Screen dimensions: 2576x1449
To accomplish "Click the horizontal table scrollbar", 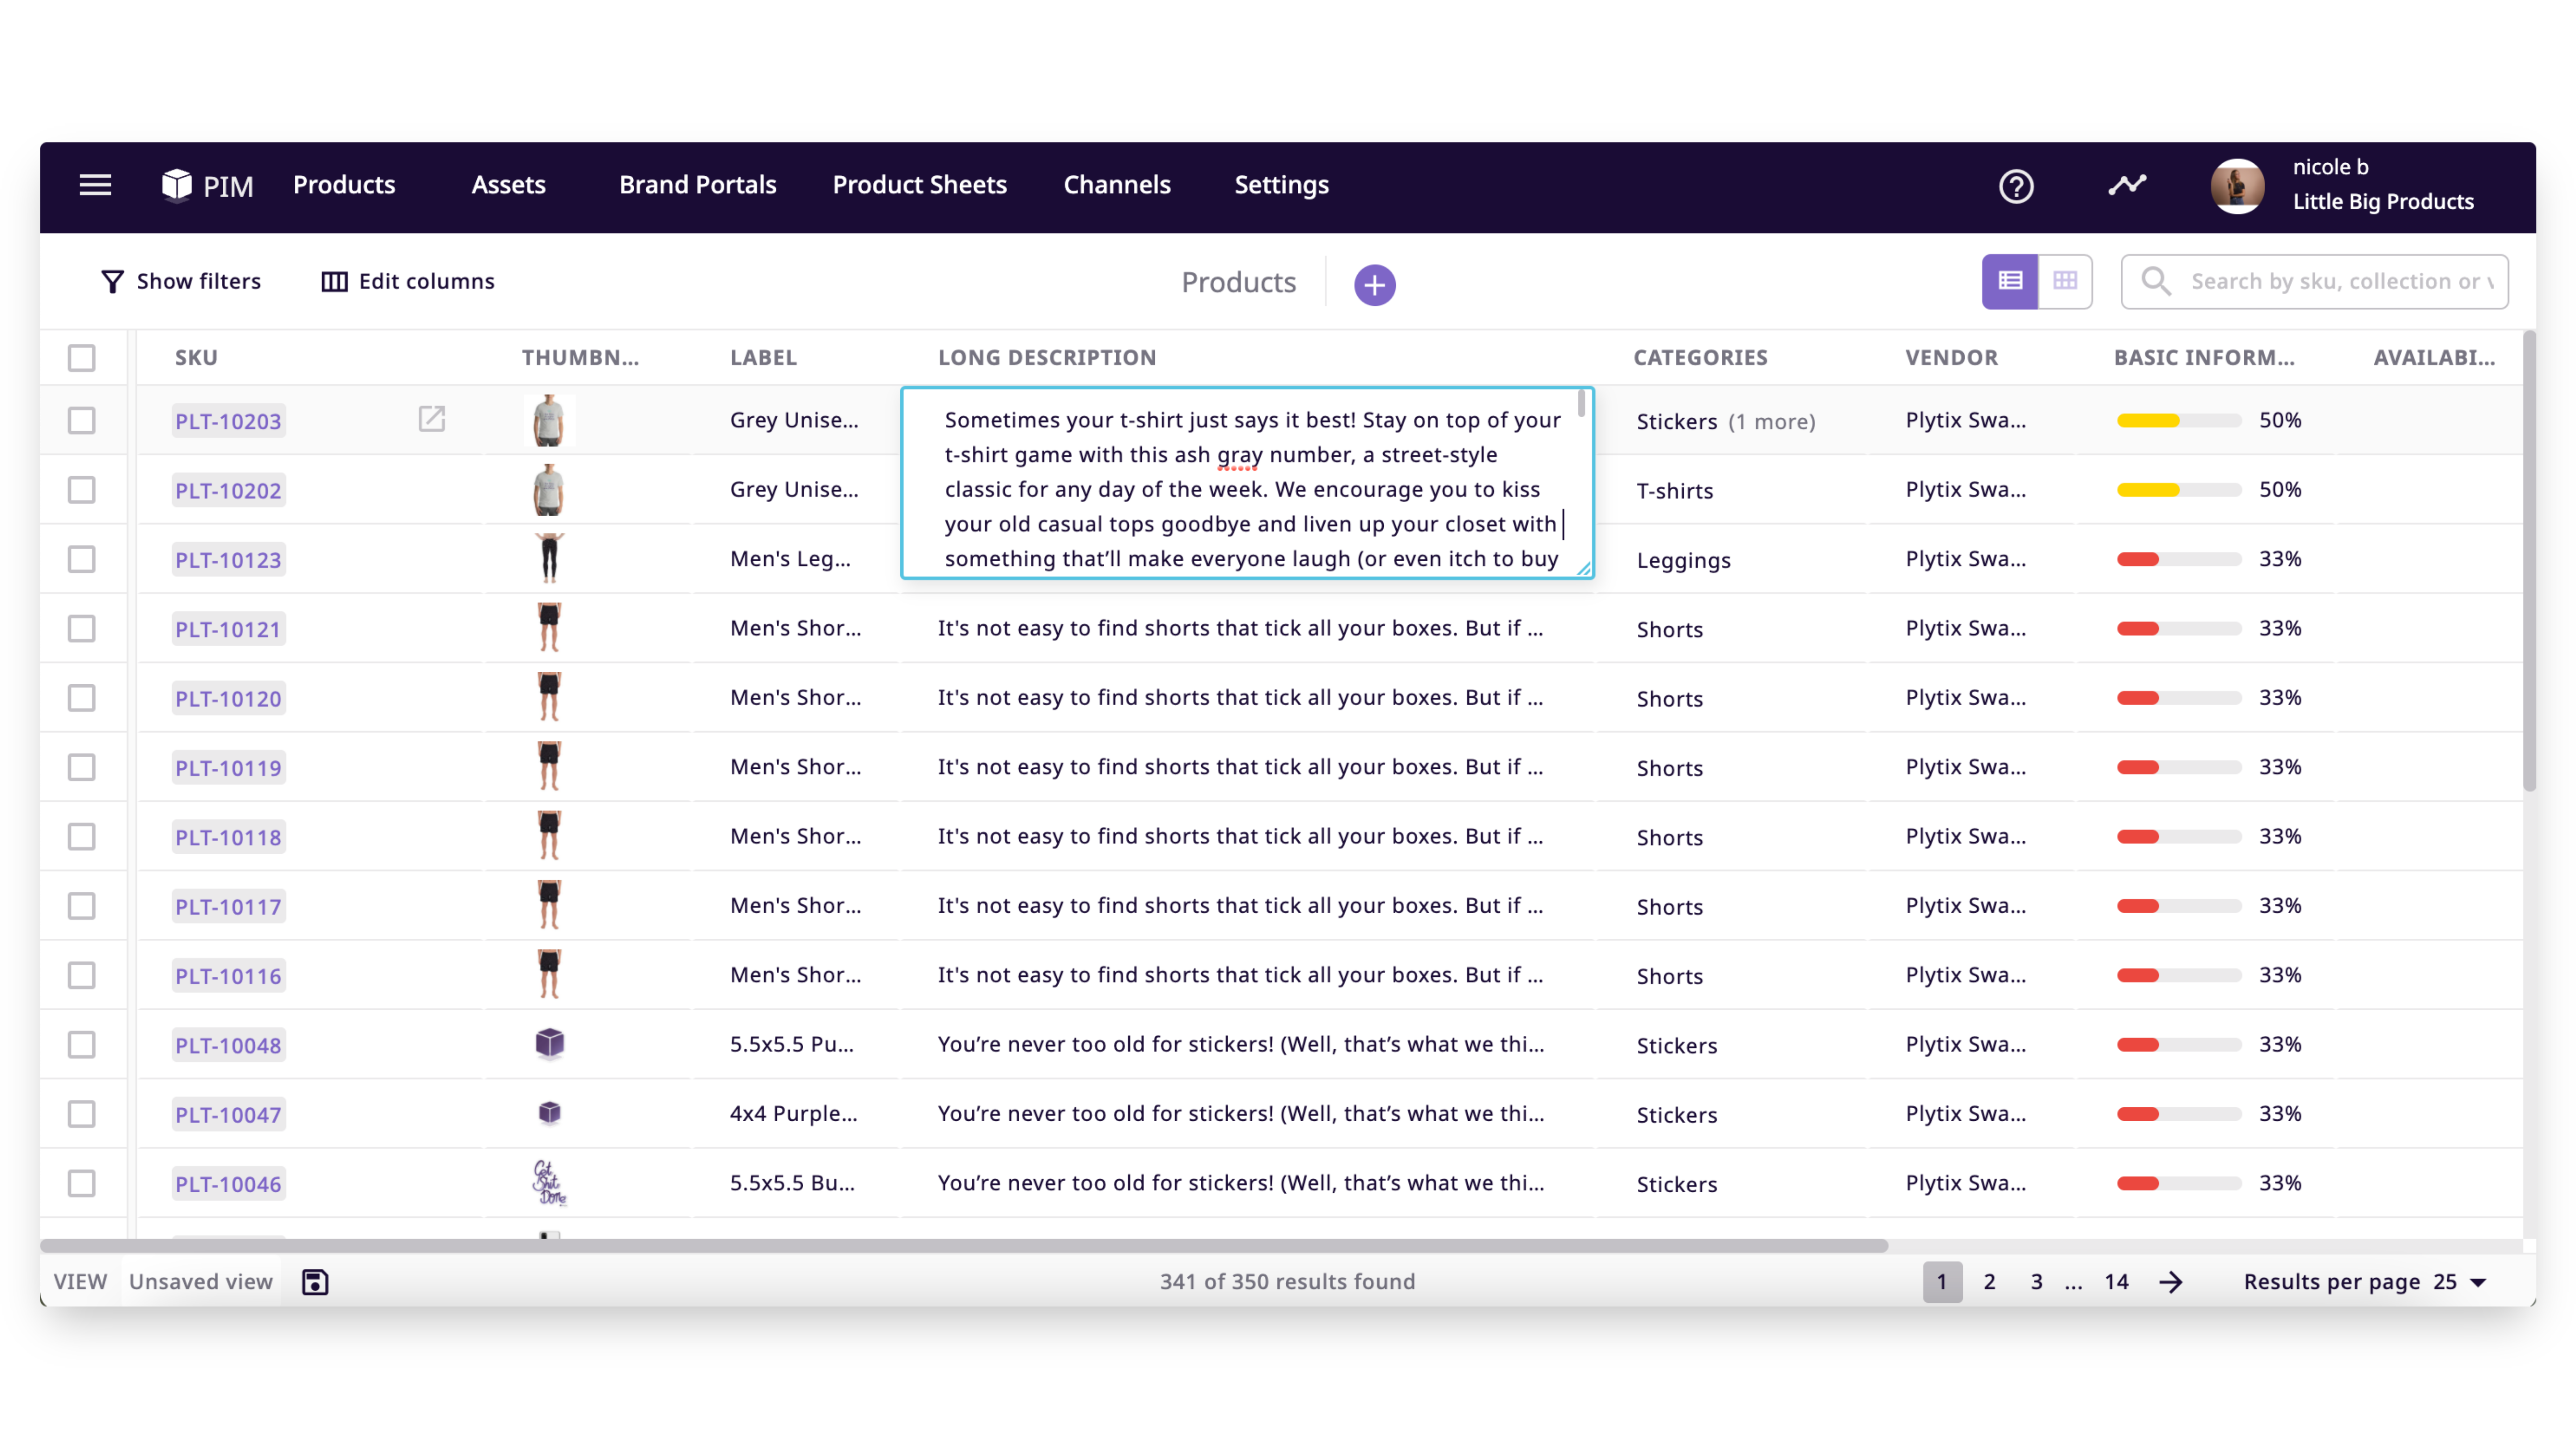I will [x=964, y=1245].
